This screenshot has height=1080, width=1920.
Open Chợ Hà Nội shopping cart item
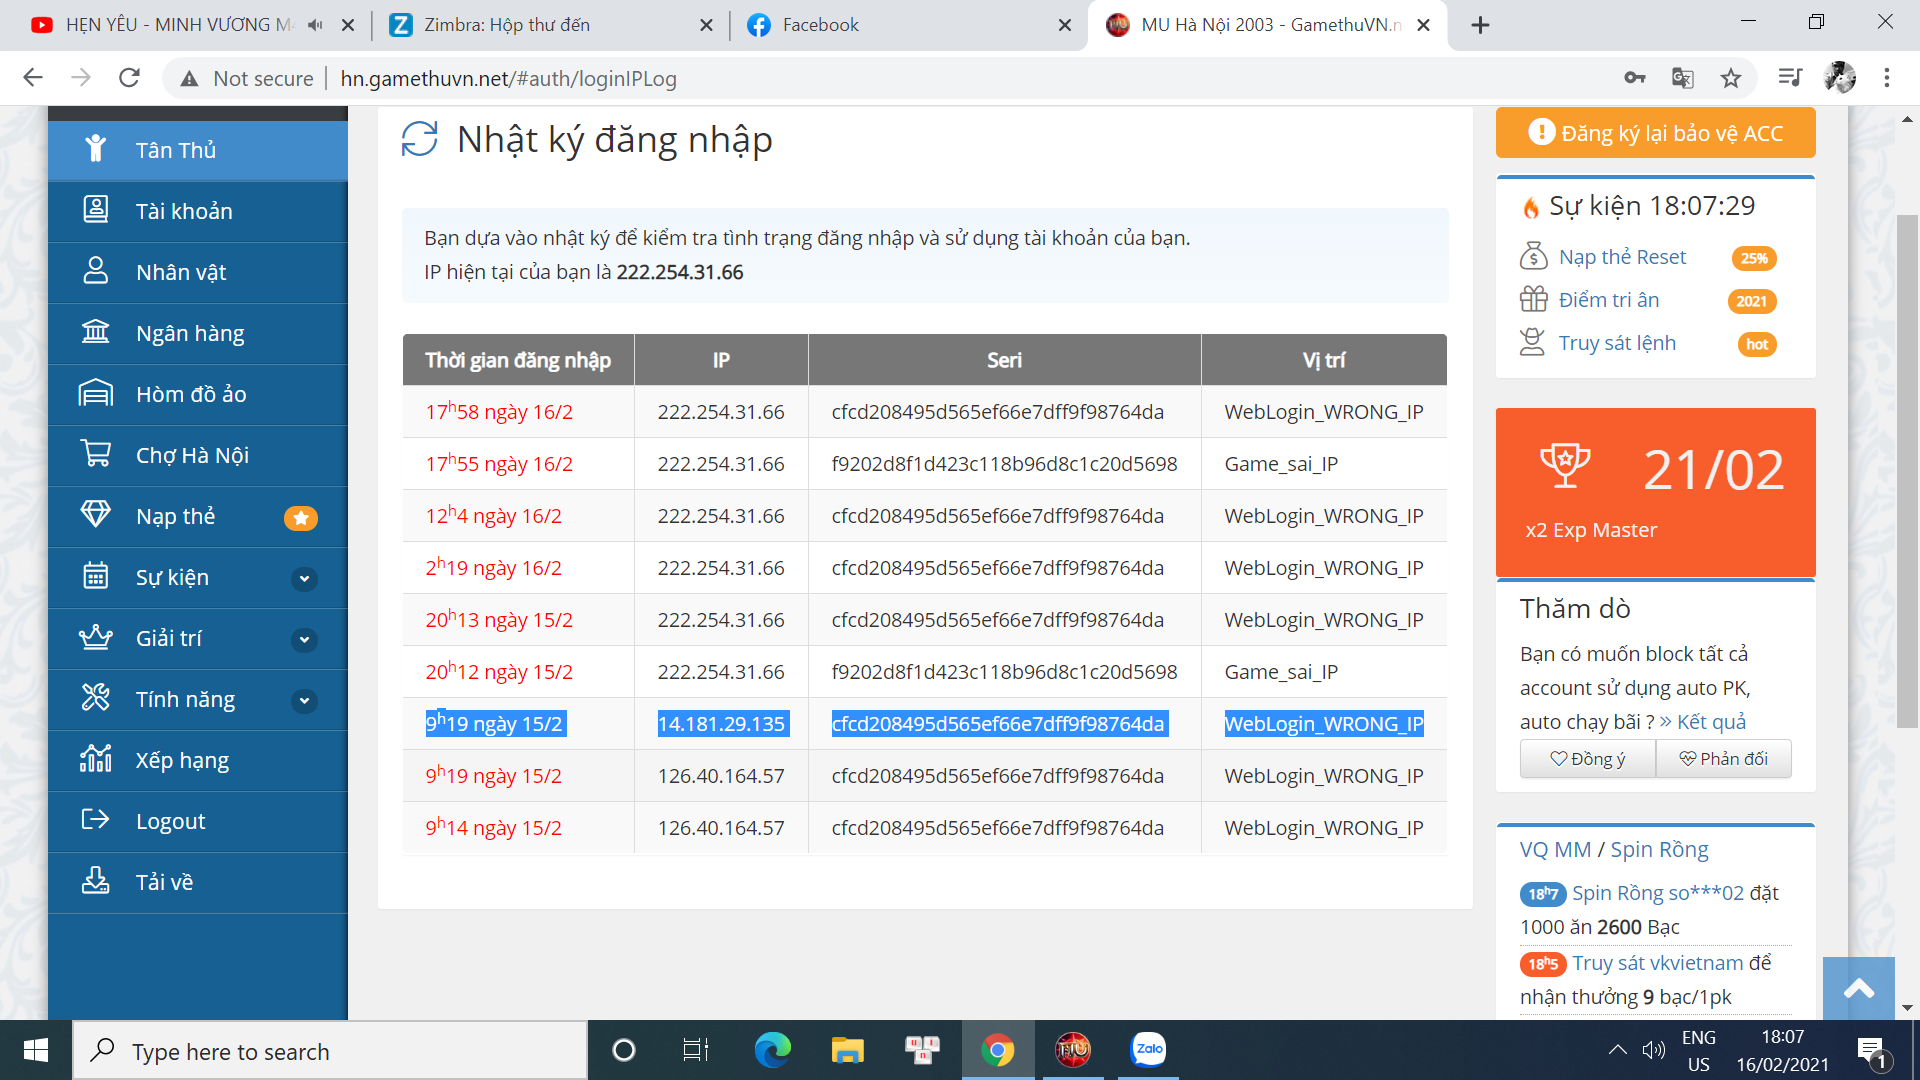pyautogui.click(x=192, y=455)
